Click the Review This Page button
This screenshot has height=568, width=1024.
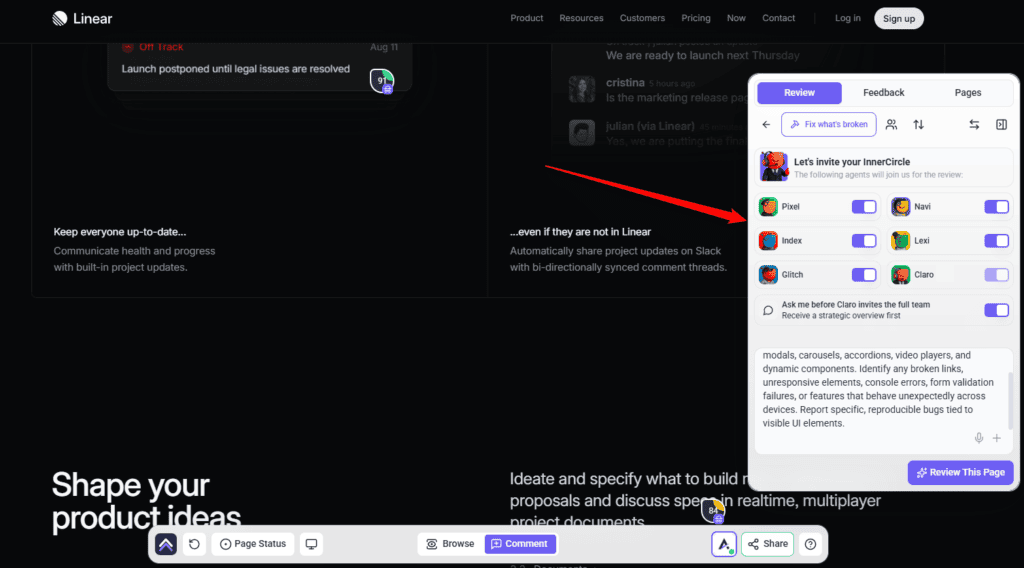960,473
